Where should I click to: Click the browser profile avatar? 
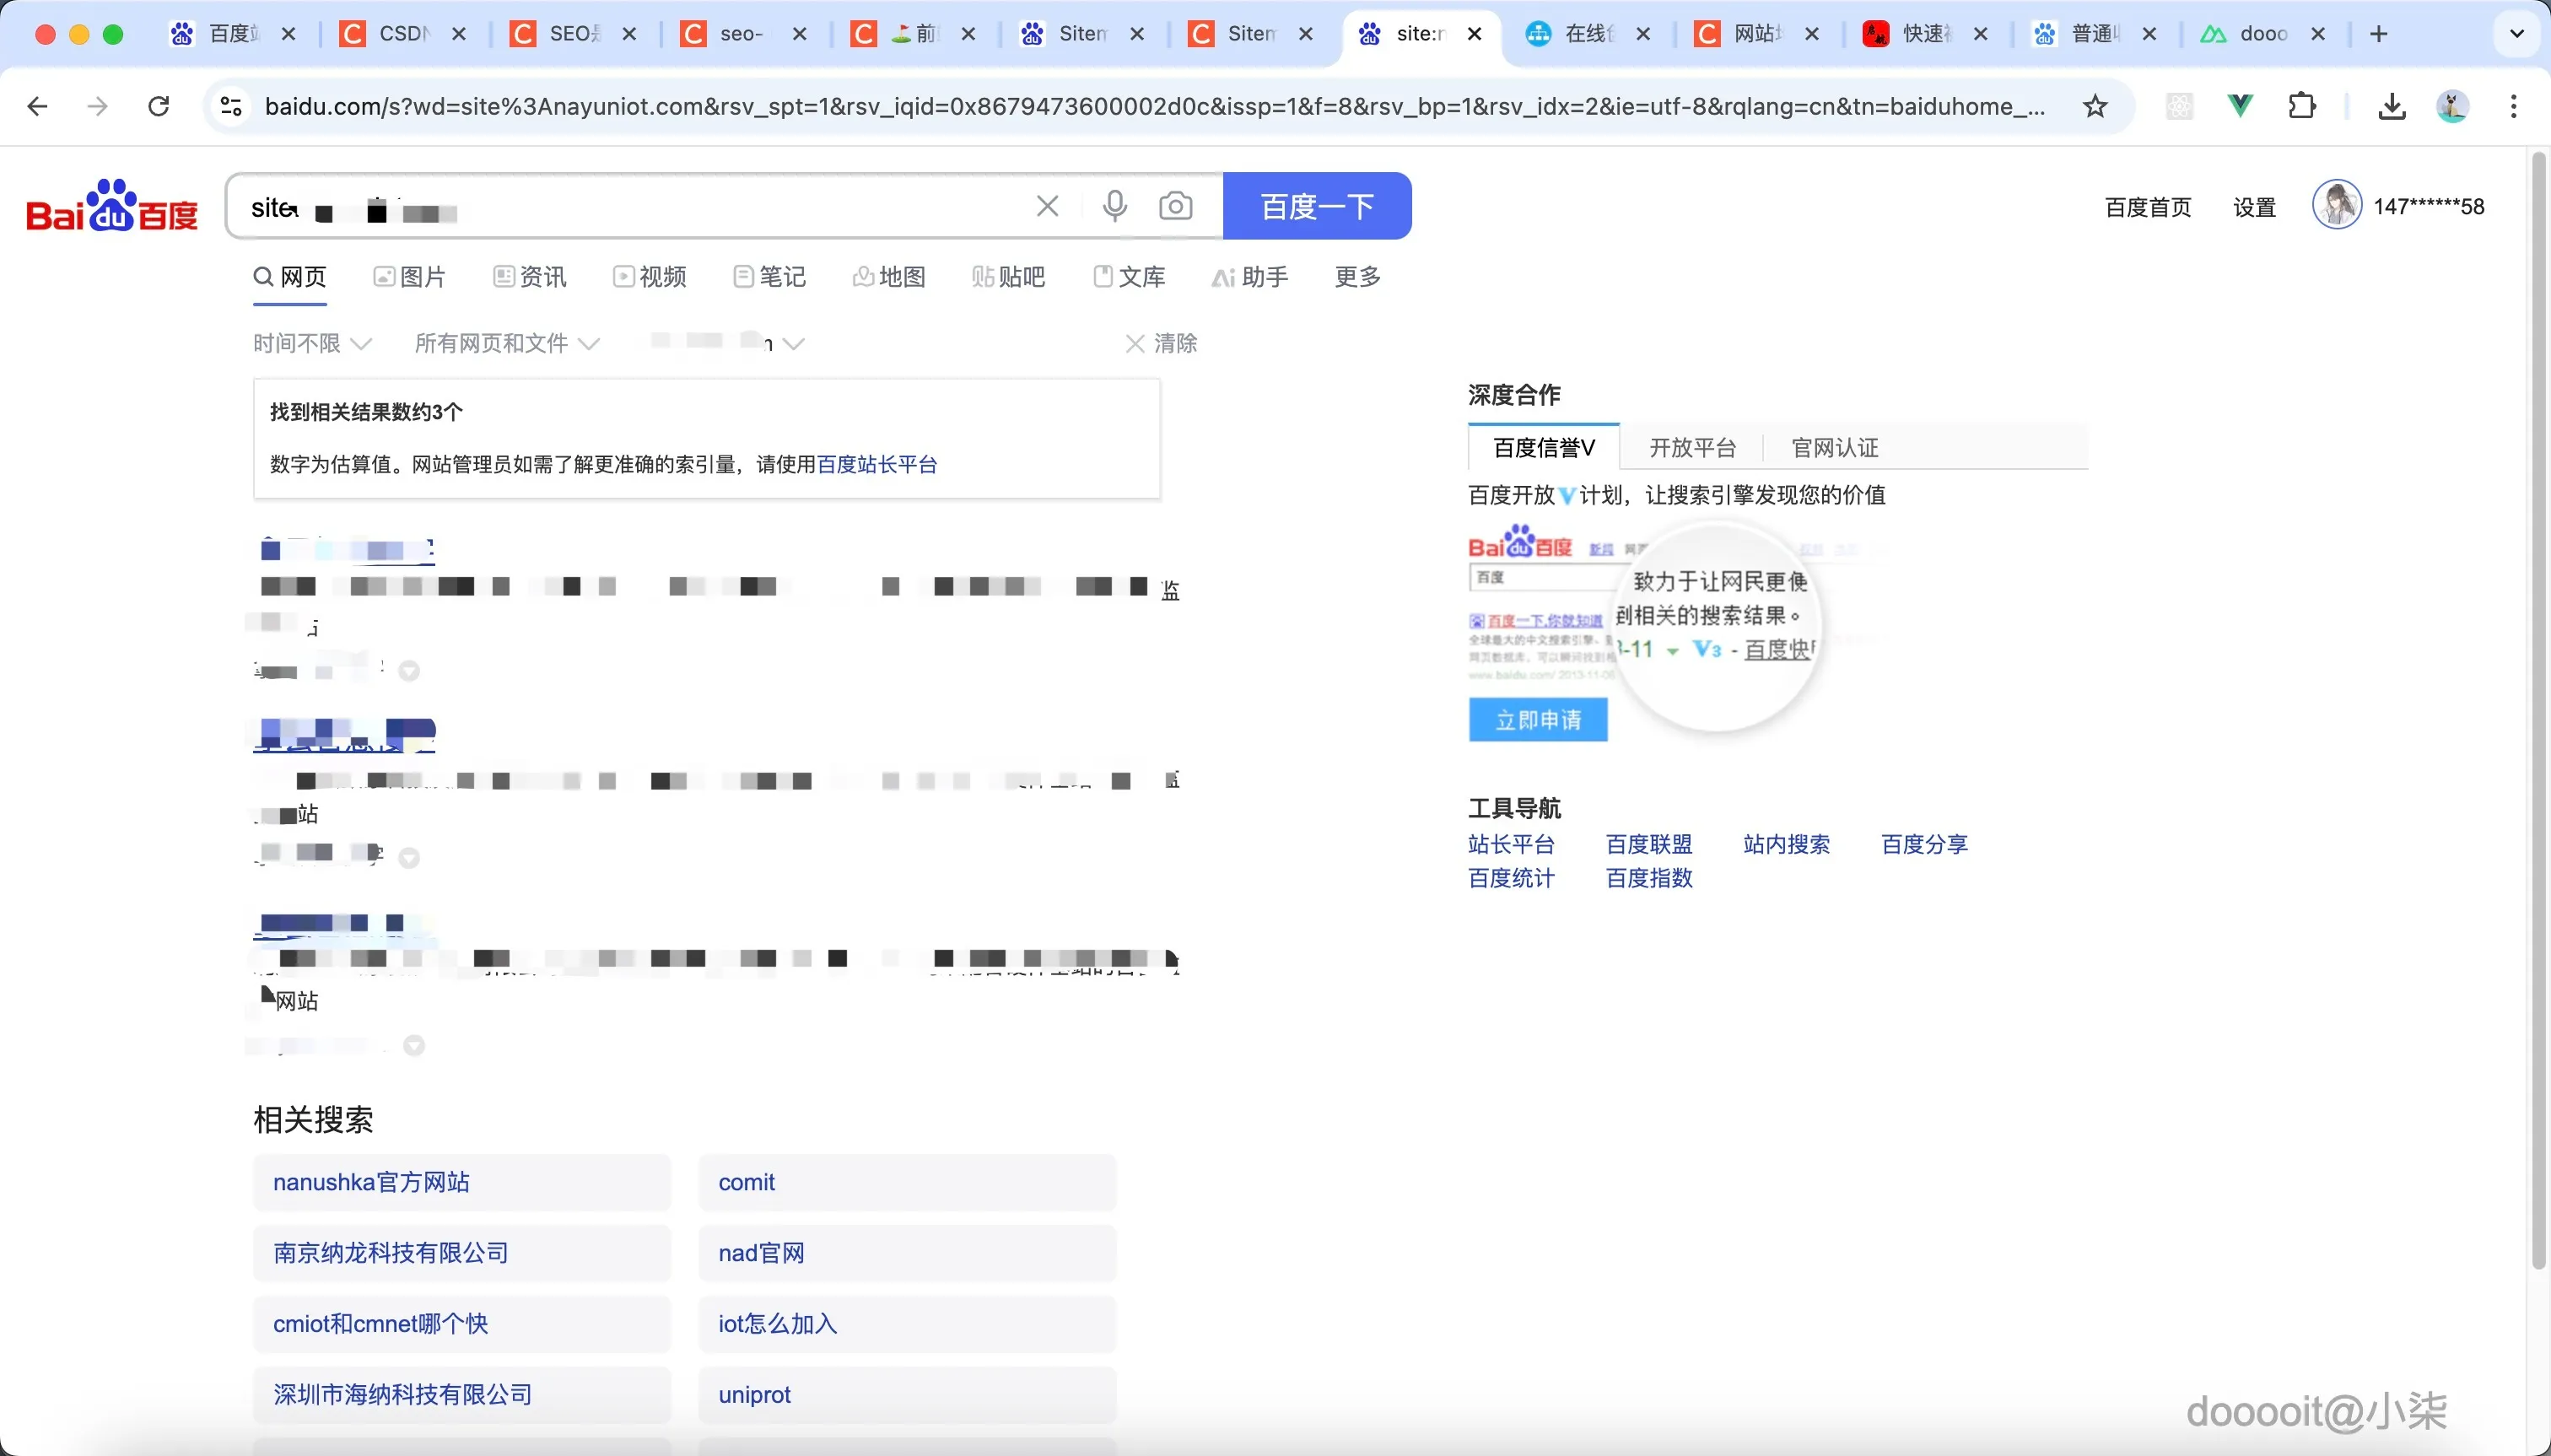coord(2452,106)
